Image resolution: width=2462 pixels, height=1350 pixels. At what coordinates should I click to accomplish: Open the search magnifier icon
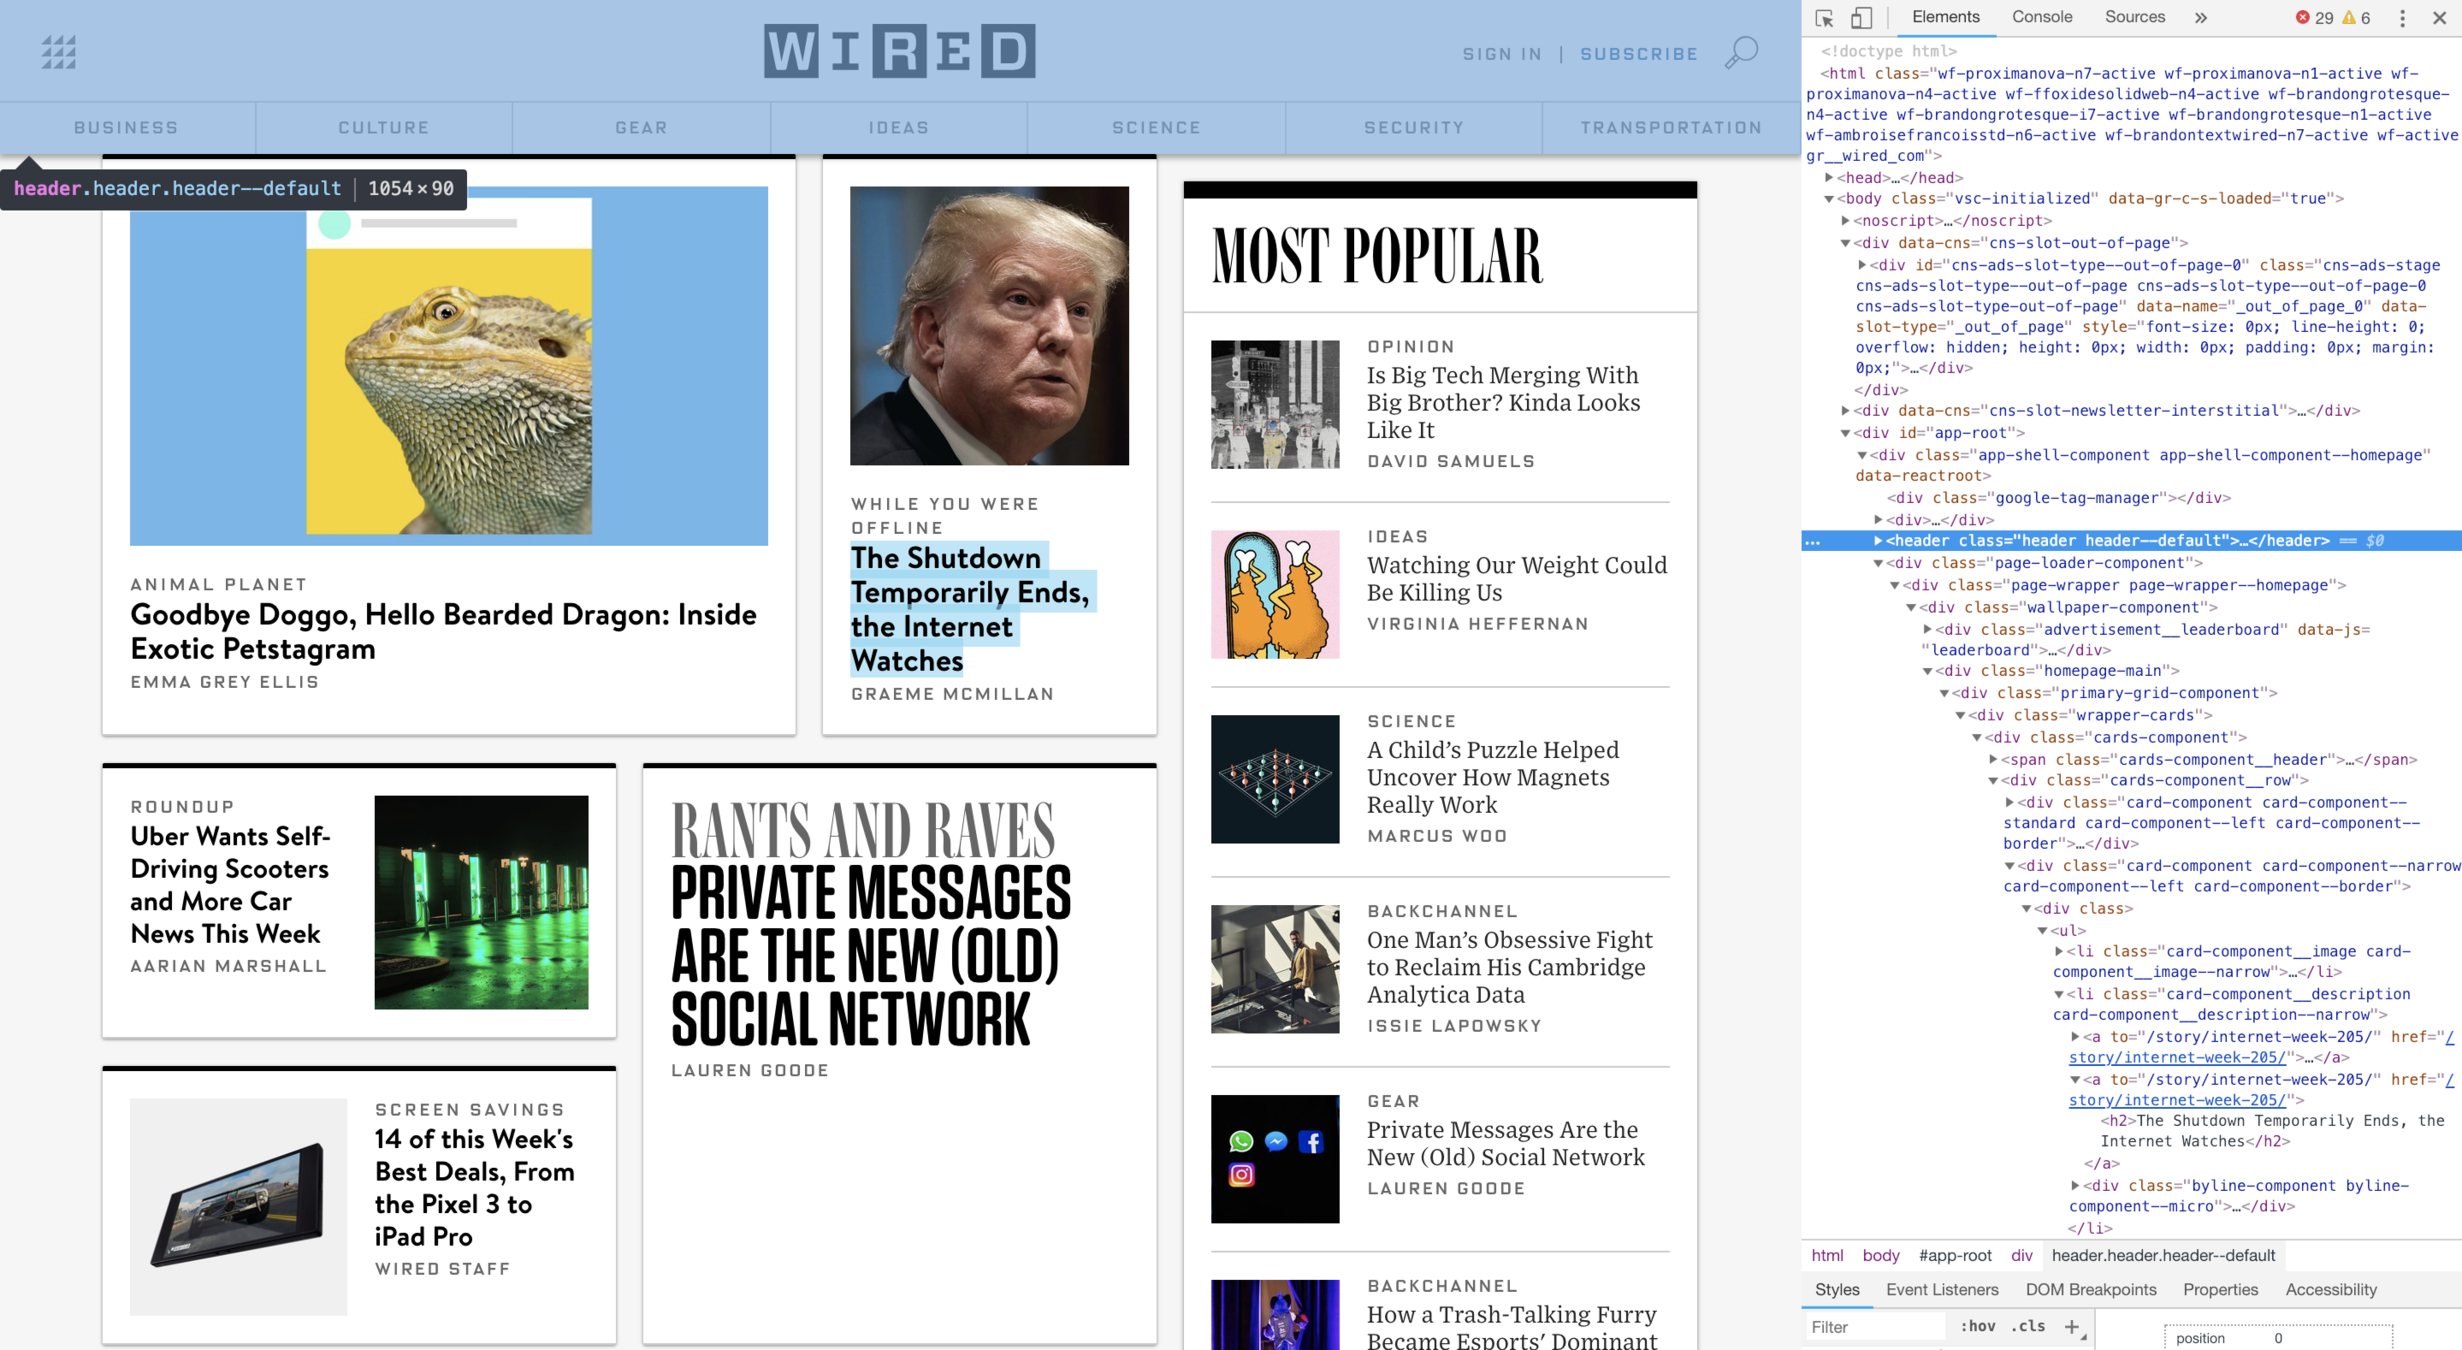click(1741, 52)
